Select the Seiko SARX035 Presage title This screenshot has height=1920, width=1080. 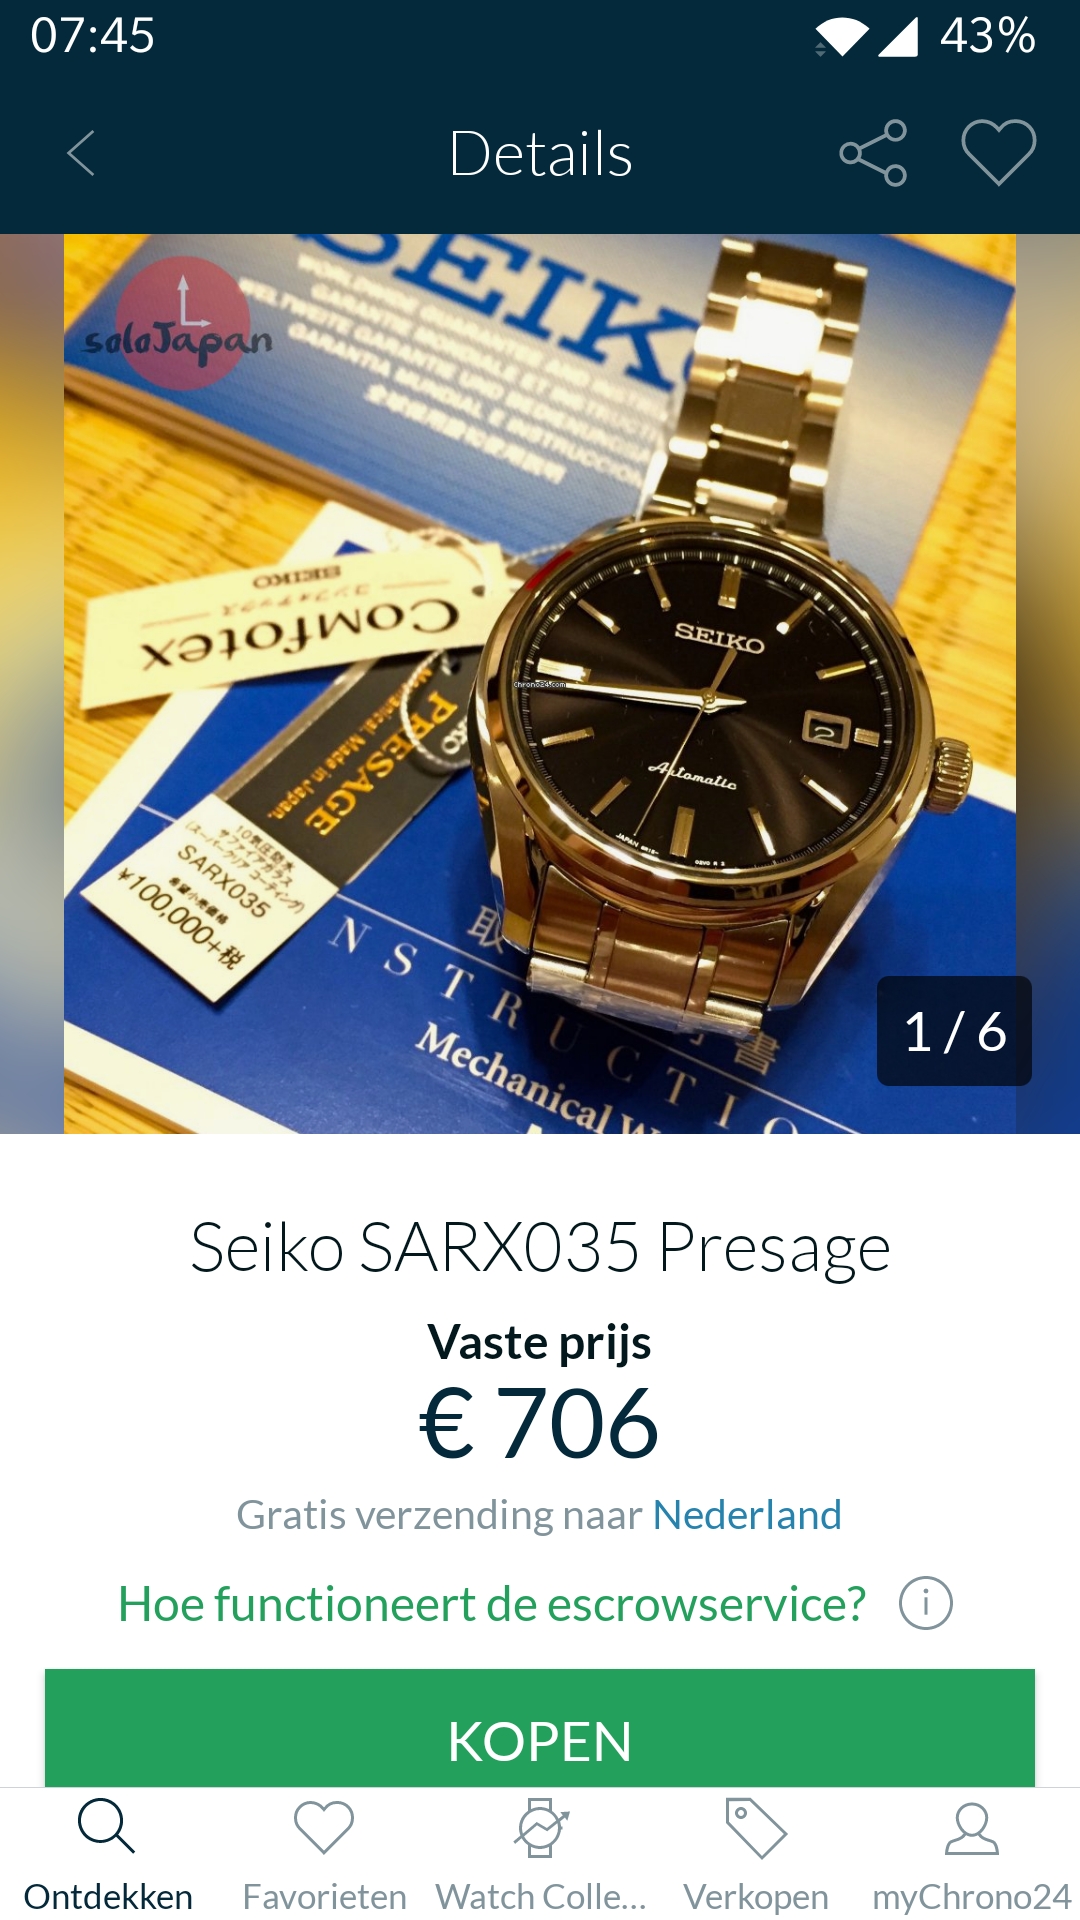(x=540, y=1248)
